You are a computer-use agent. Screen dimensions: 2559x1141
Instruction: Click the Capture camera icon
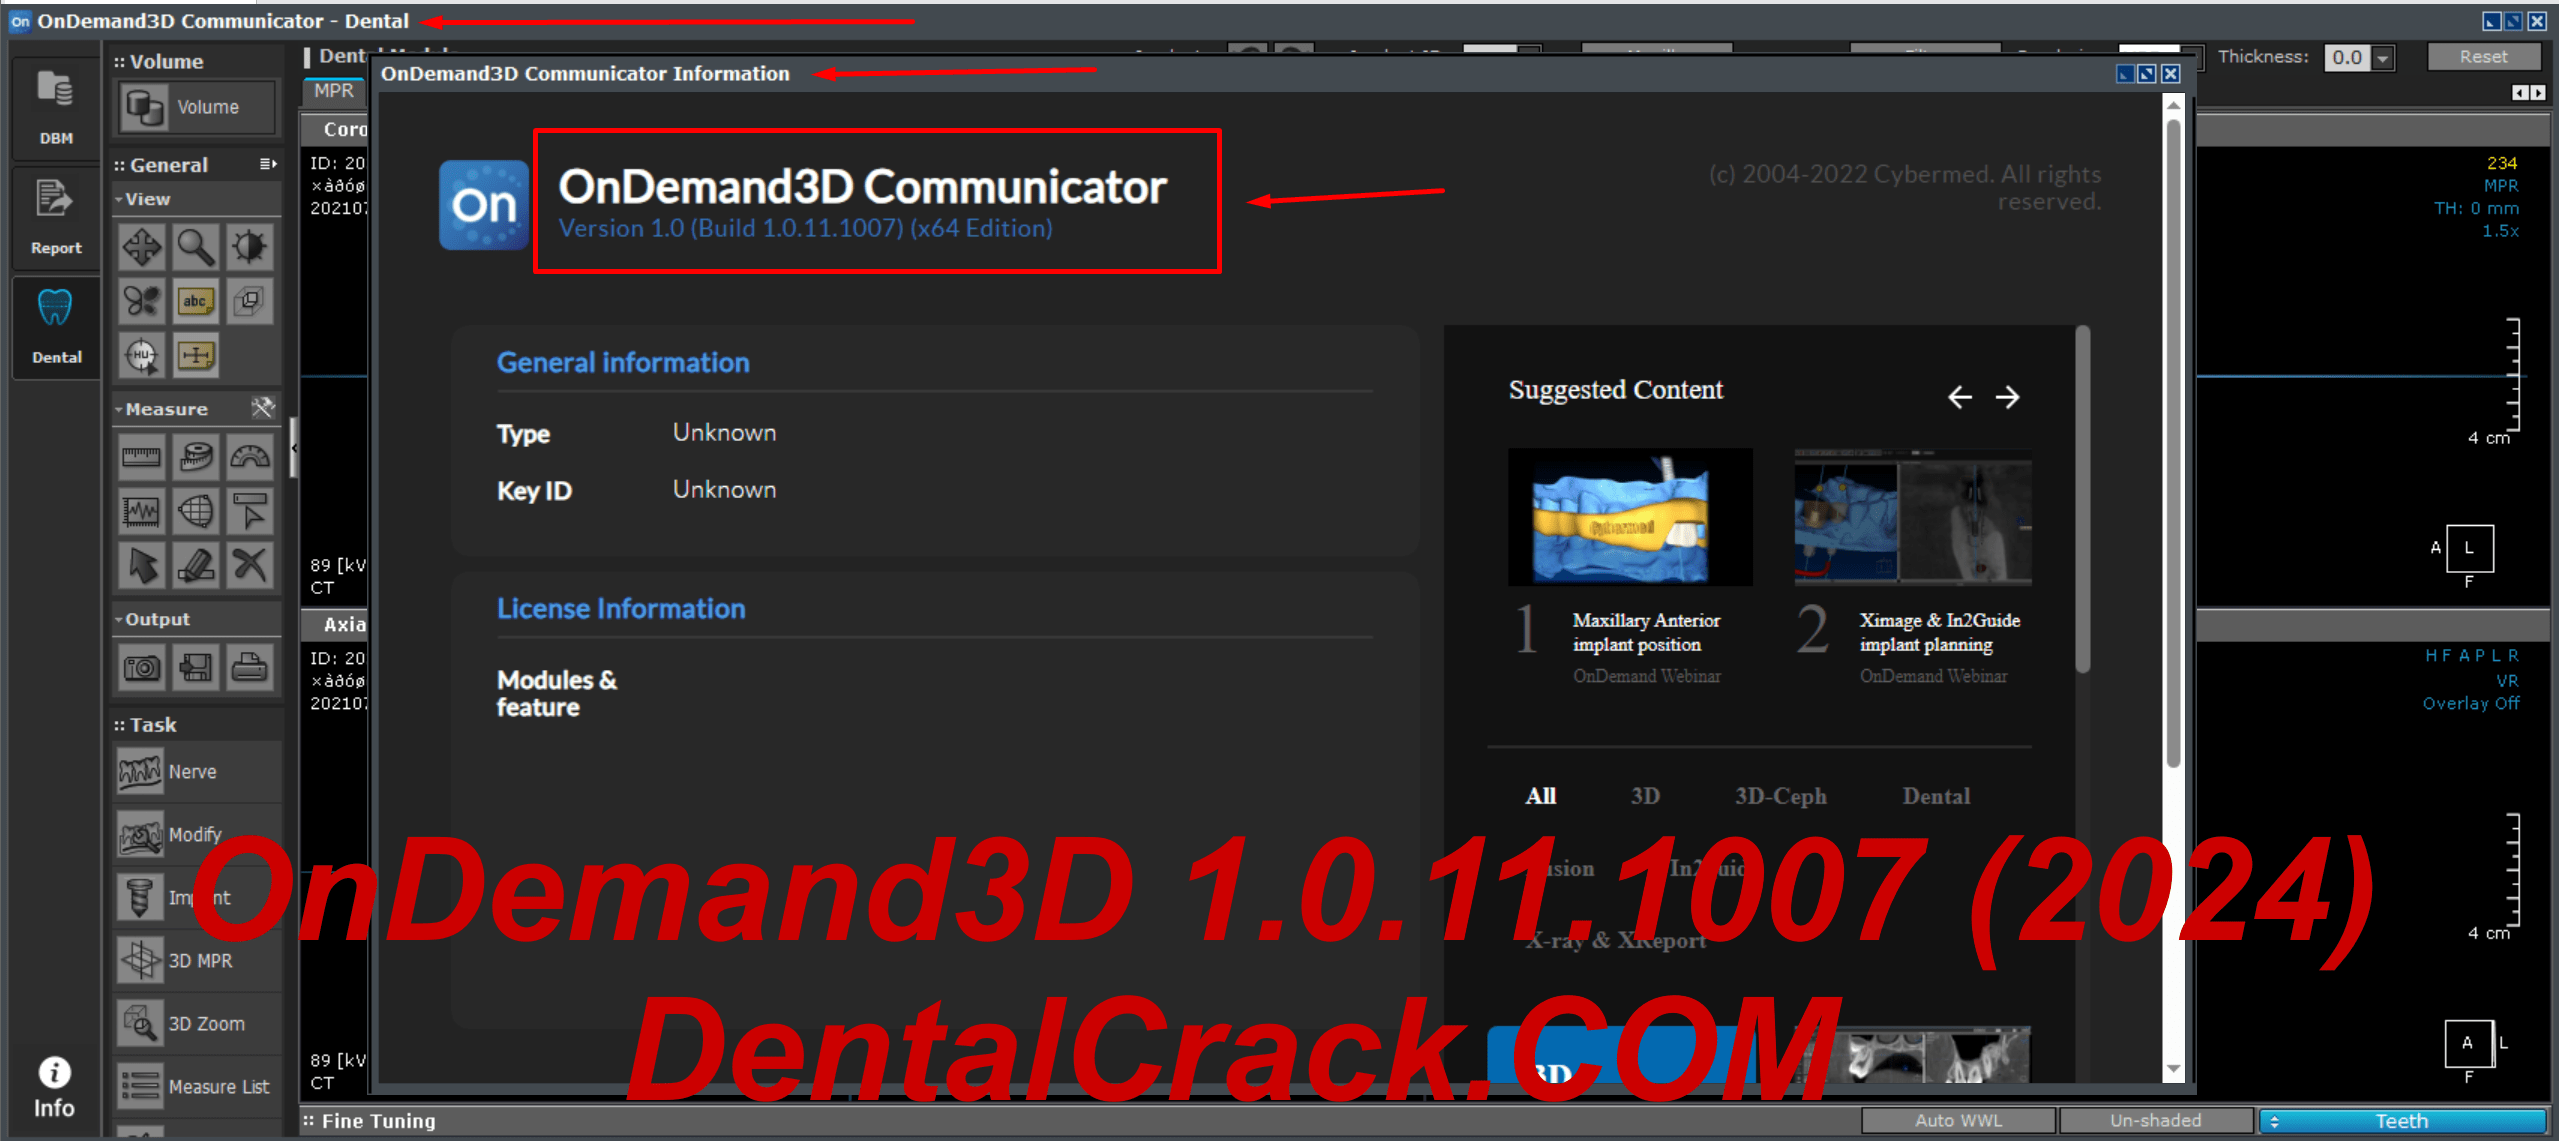pos(141,667)
